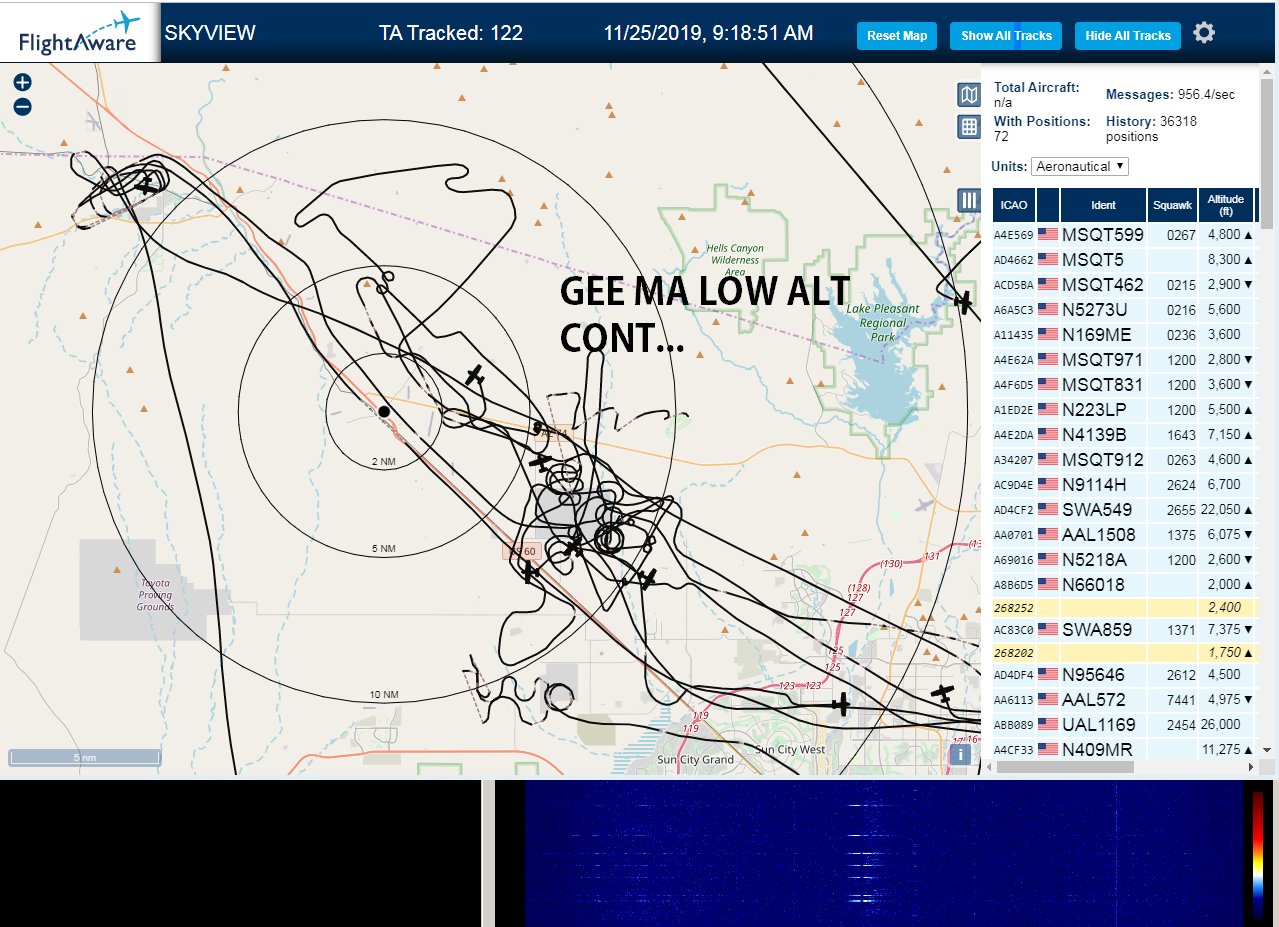
Task: Select aircraft icon at top-left racetrack pattern
Action: tap(147, 185)
